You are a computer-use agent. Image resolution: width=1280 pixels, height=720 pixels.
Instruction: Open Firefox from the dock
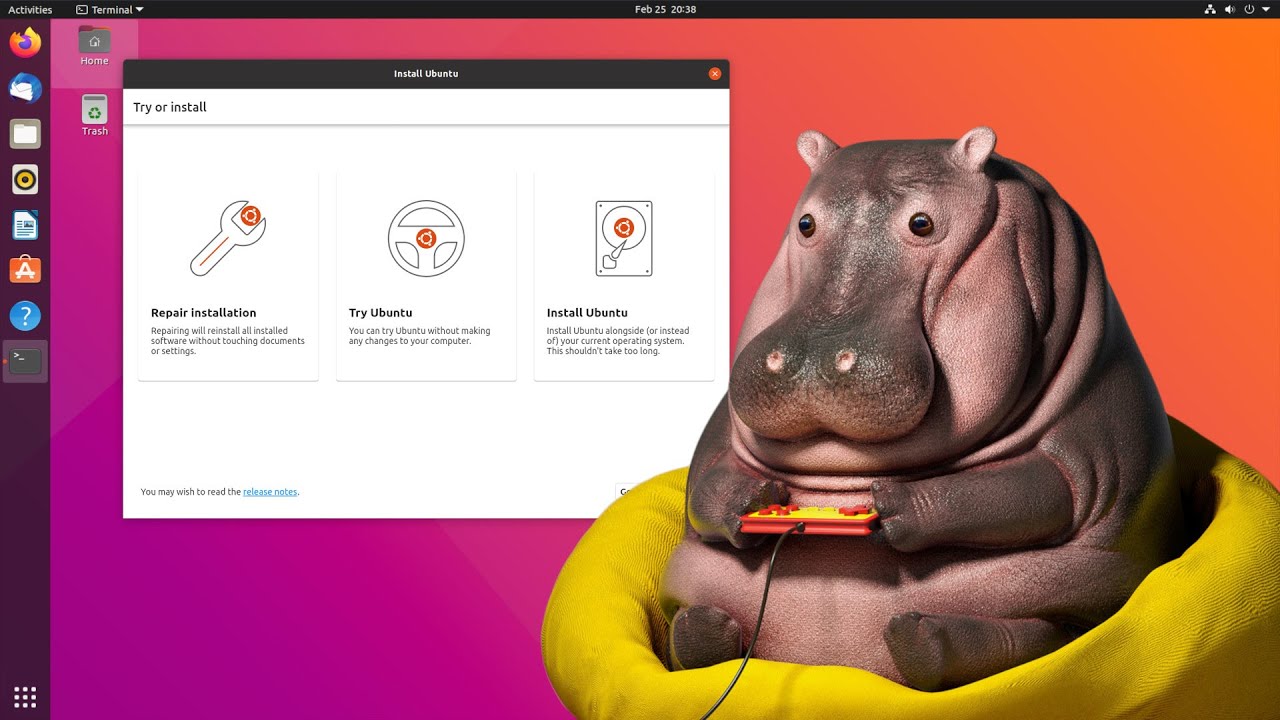pyautogui.click(x=25, y=42)
